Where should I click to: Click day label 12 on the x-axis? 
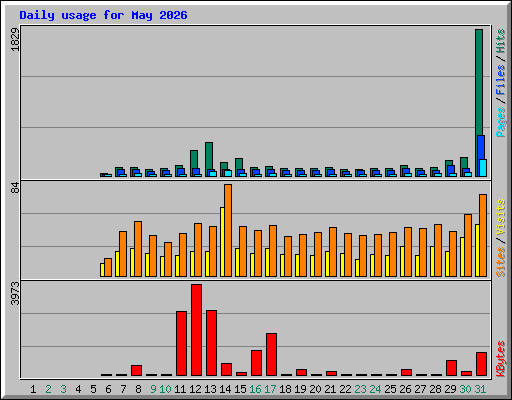click(x=195, y=389)
